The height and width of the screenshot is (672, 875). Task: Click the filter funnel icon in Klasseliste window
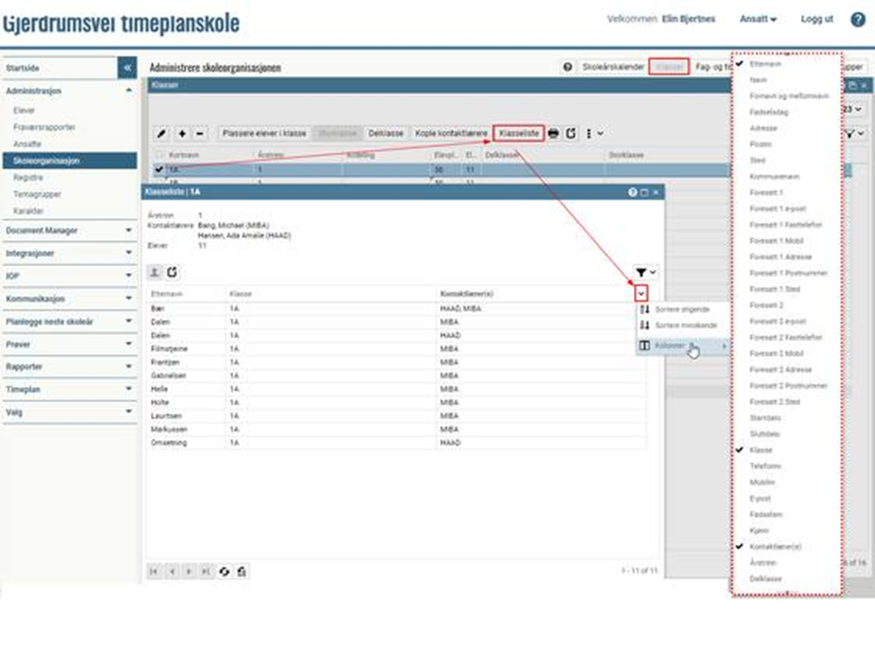pos(641,272)
